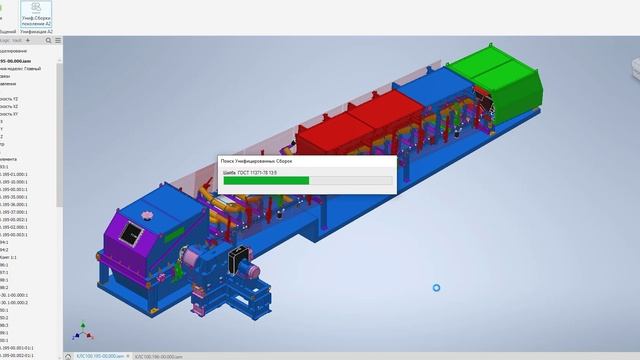640x360 pixels.
Task: Select the model state Главный row
Action: (x=20, y=69)
